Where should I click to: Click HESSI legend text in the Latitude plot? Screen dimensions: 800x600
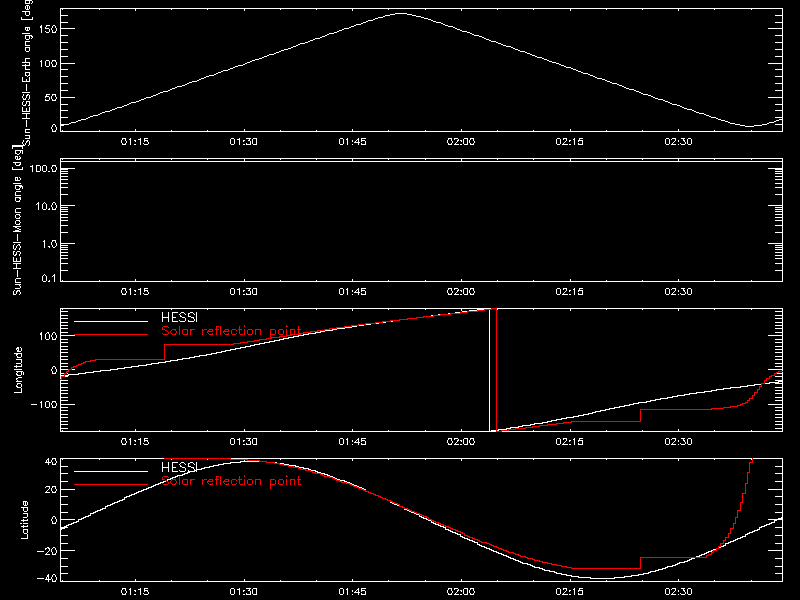(179, 467)
